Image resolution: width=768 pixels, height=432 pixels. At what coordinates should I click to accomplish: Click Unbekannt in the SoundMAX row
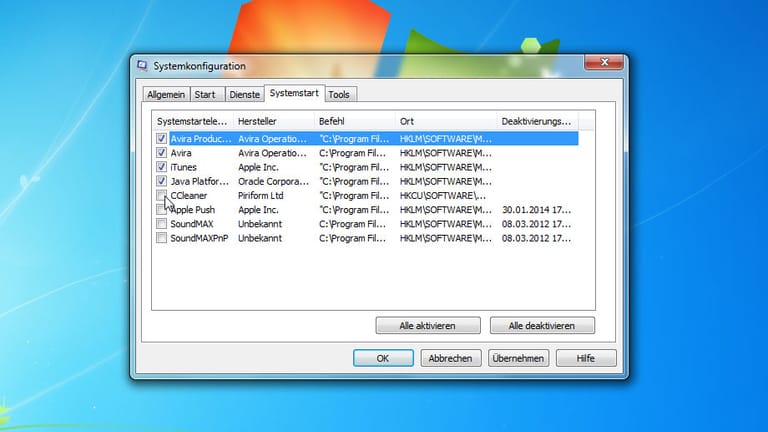click(260, 224)
